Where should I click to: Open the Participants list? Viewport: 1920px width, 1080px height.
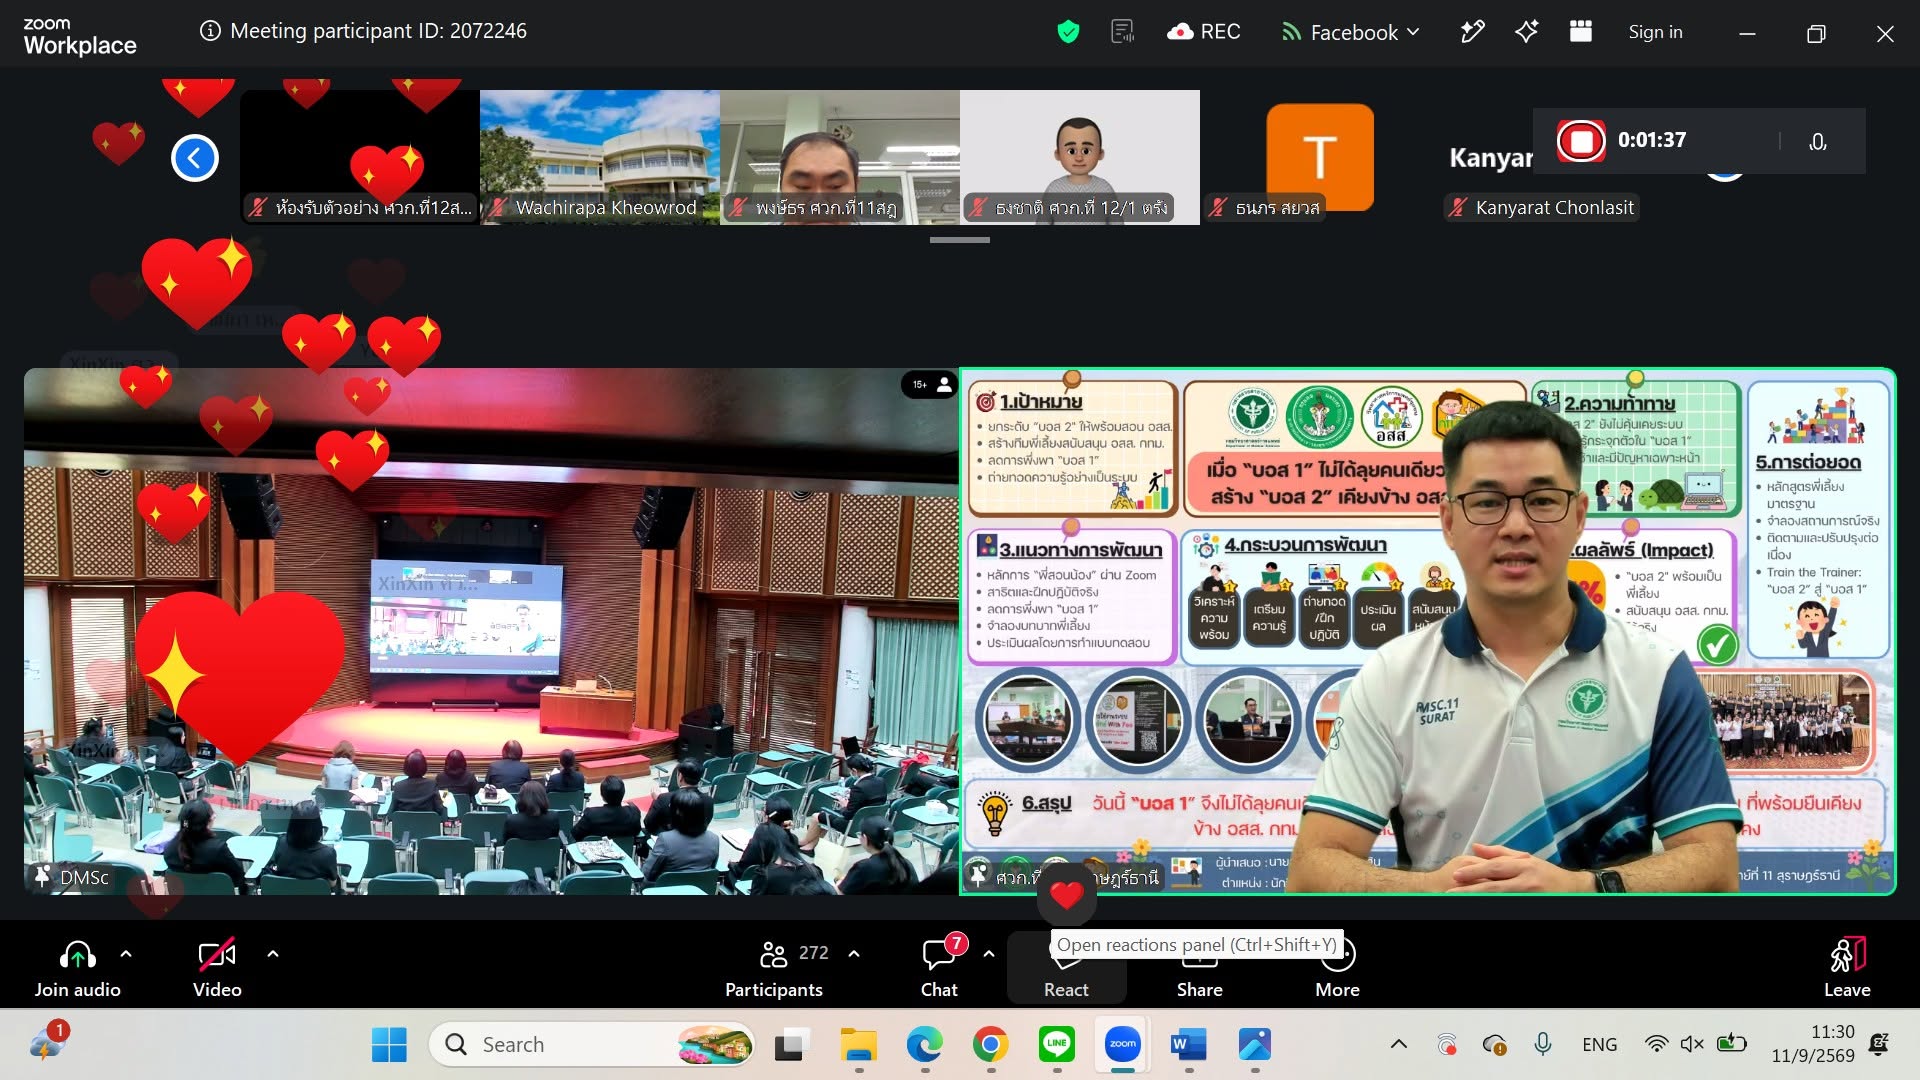click(774, 967)
